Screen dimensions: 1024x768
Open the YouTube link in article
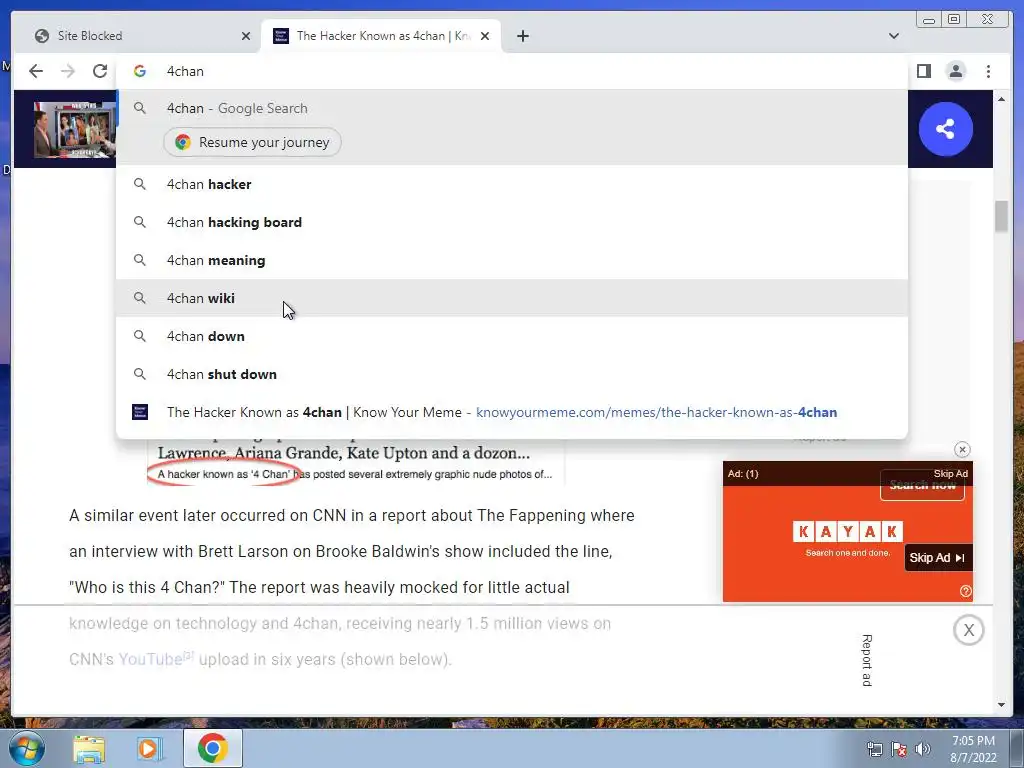tap(150, 659)
